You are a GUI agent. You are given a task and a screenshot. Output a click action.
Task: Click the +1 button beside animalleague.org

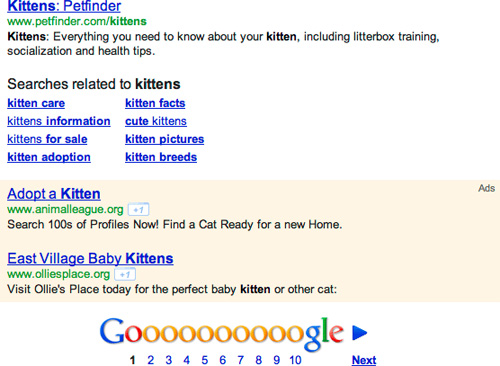pyautogui.click(x=138, y=210)
